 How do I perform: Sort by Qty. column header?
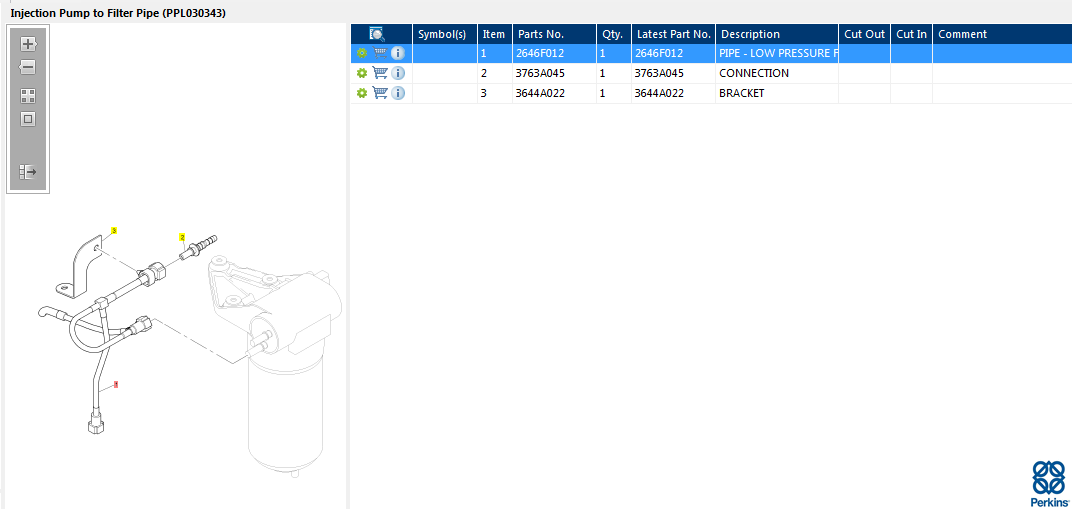[x=613, y=34]
